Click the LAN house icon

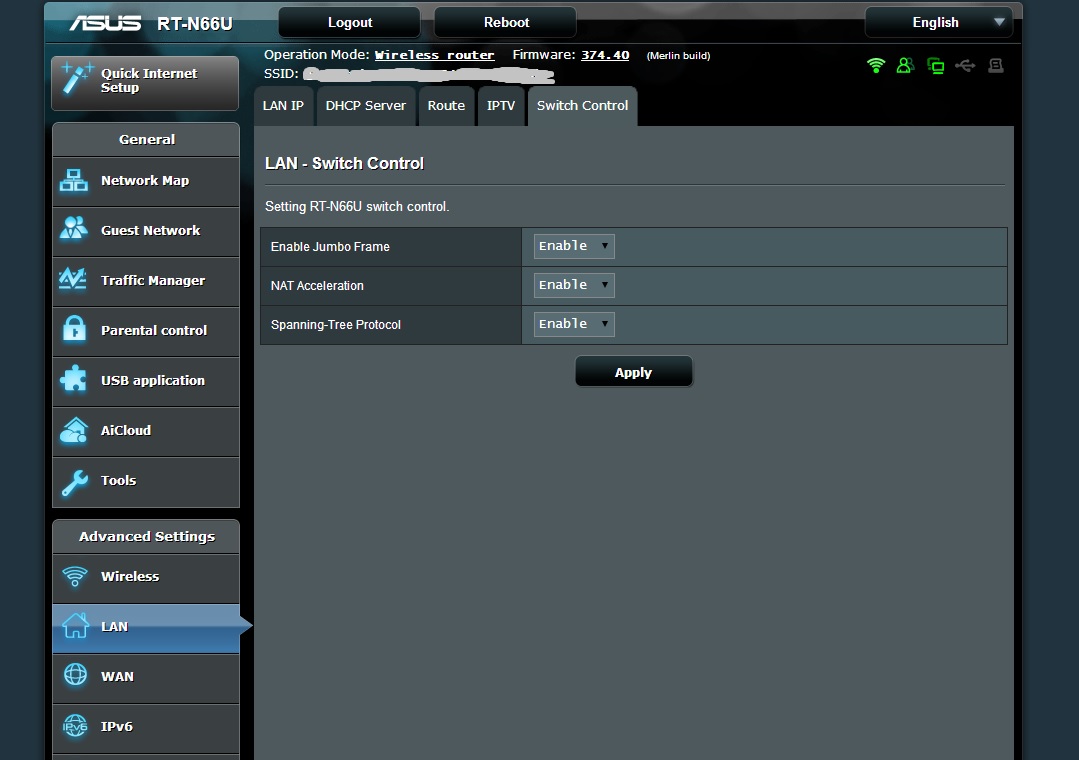[76, 625]
